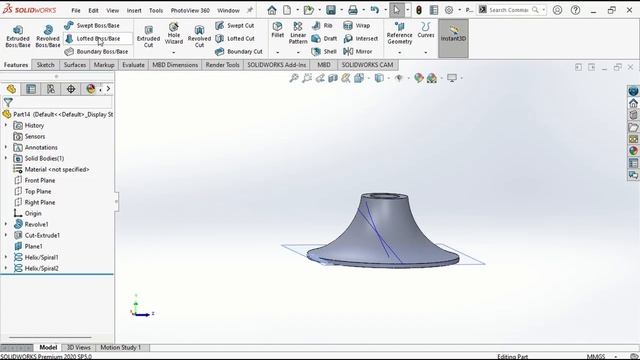Screen dimensions: 640x360
Task: Select the Wrap feature
Action: [357, 25]
